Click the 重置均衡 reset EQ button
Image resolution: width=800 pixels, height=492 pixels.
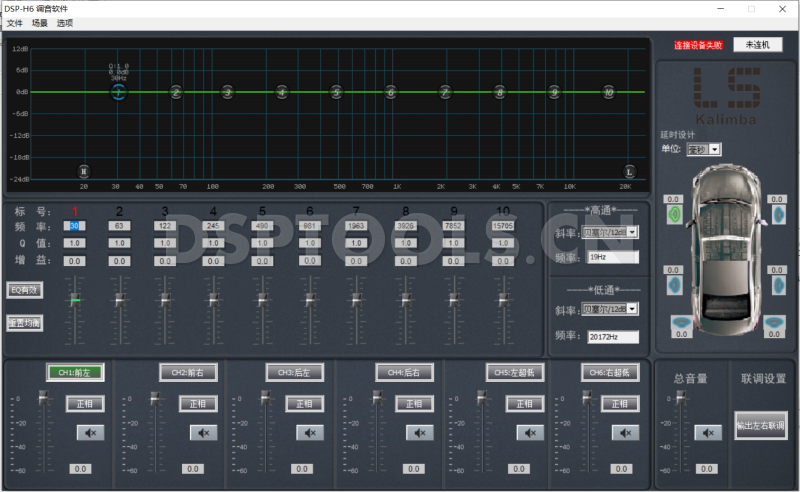(x=23, y=323)
